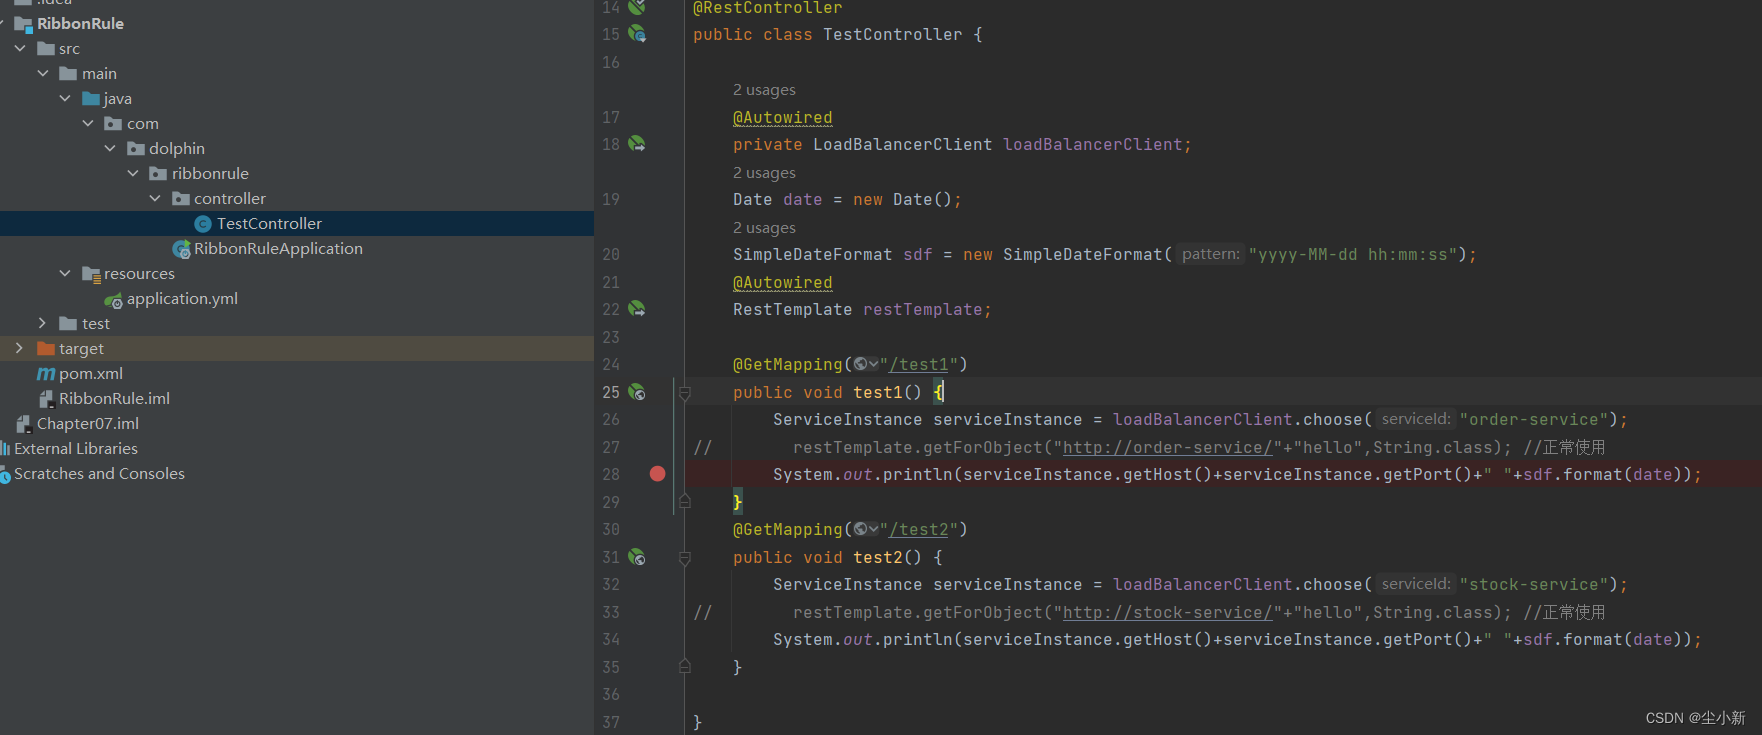Screen dimensions: 1762x735
Task: Select Scratches and Consoles node
Action: pyautogui.click(x=99, y=474)
